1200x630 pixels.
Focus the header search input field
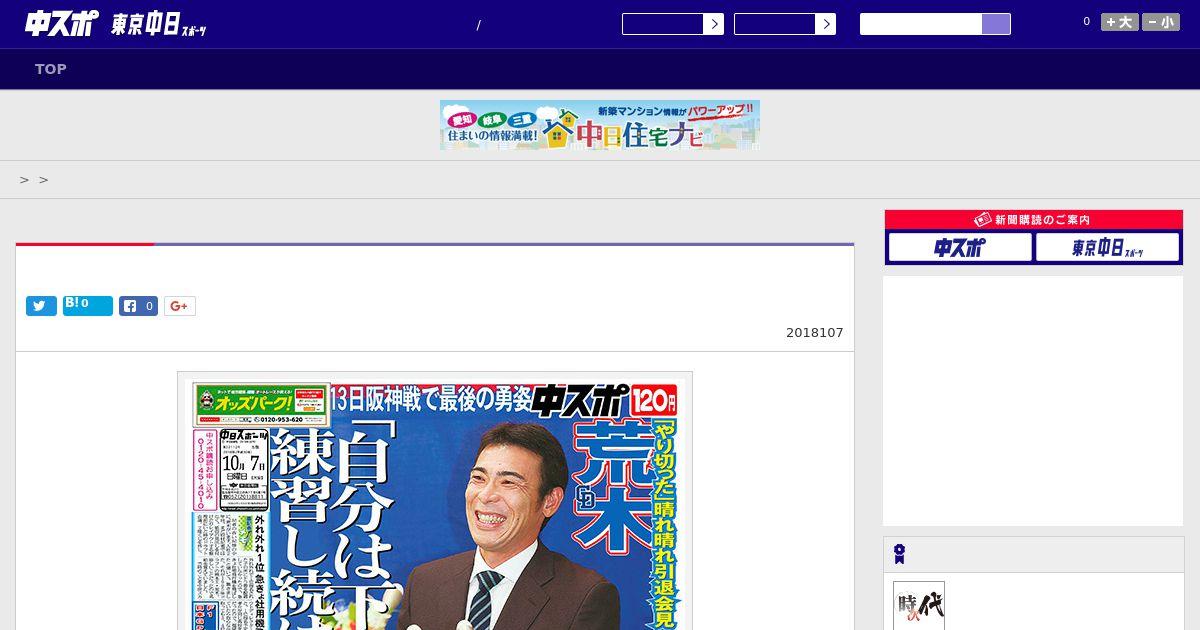921,24
